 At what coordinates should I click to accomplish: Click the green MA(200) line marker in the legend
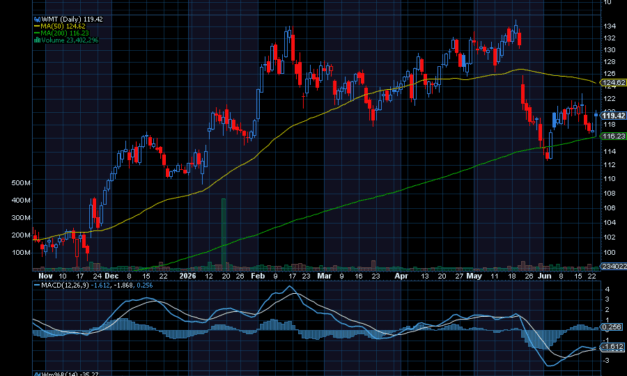[x=37, y=33]
